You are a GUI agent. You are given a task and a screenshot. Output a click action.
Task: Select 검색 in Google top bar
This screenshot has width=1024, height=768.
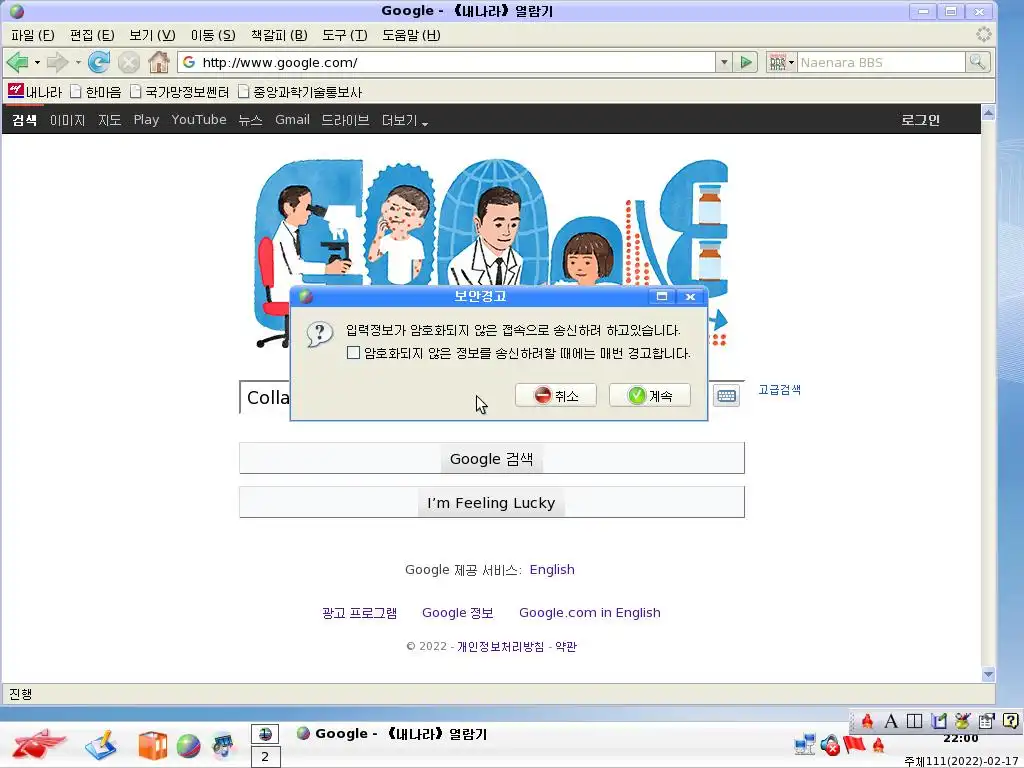pos(24,120)
